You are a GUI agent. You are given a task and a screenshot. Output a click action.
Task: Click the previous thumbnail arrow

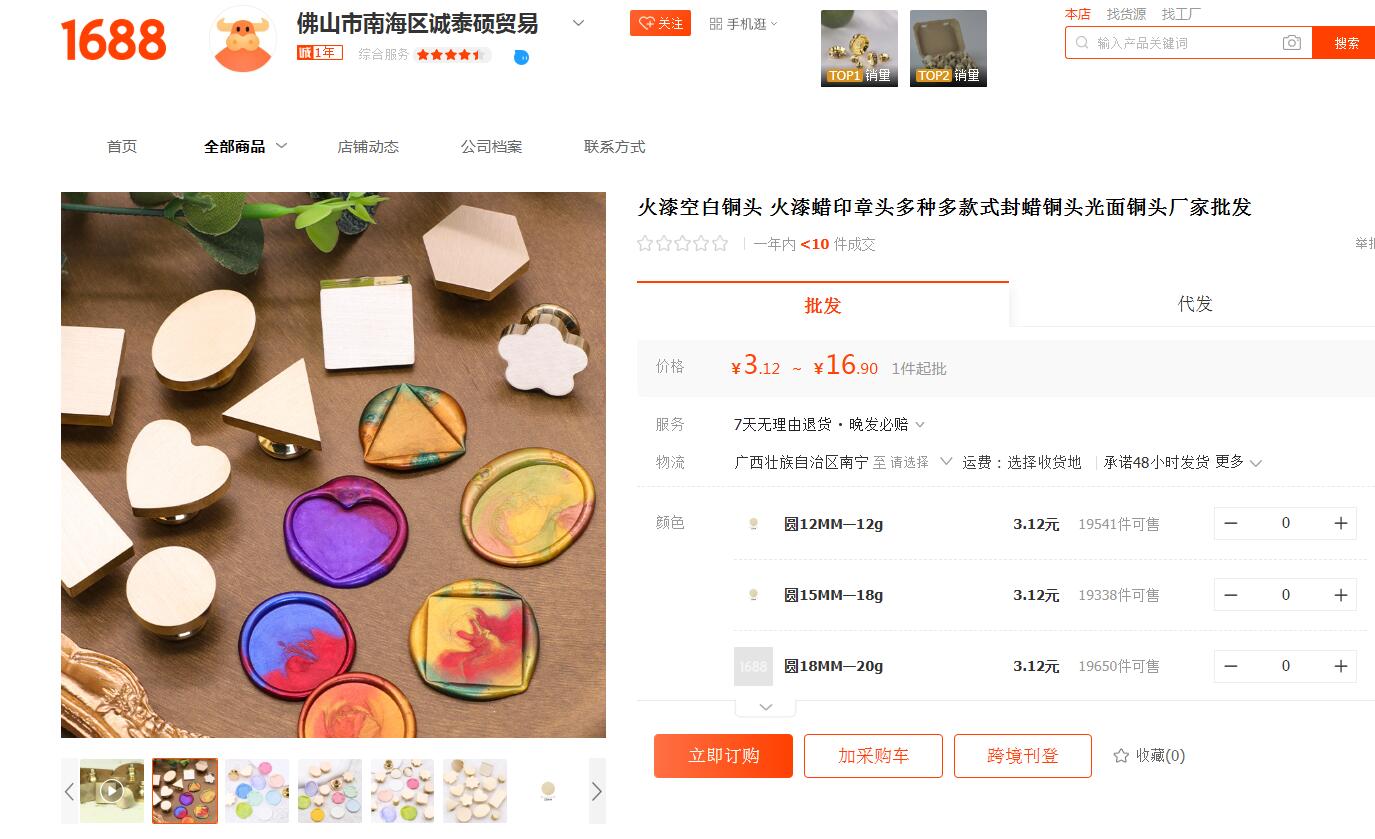pos(69,791)
